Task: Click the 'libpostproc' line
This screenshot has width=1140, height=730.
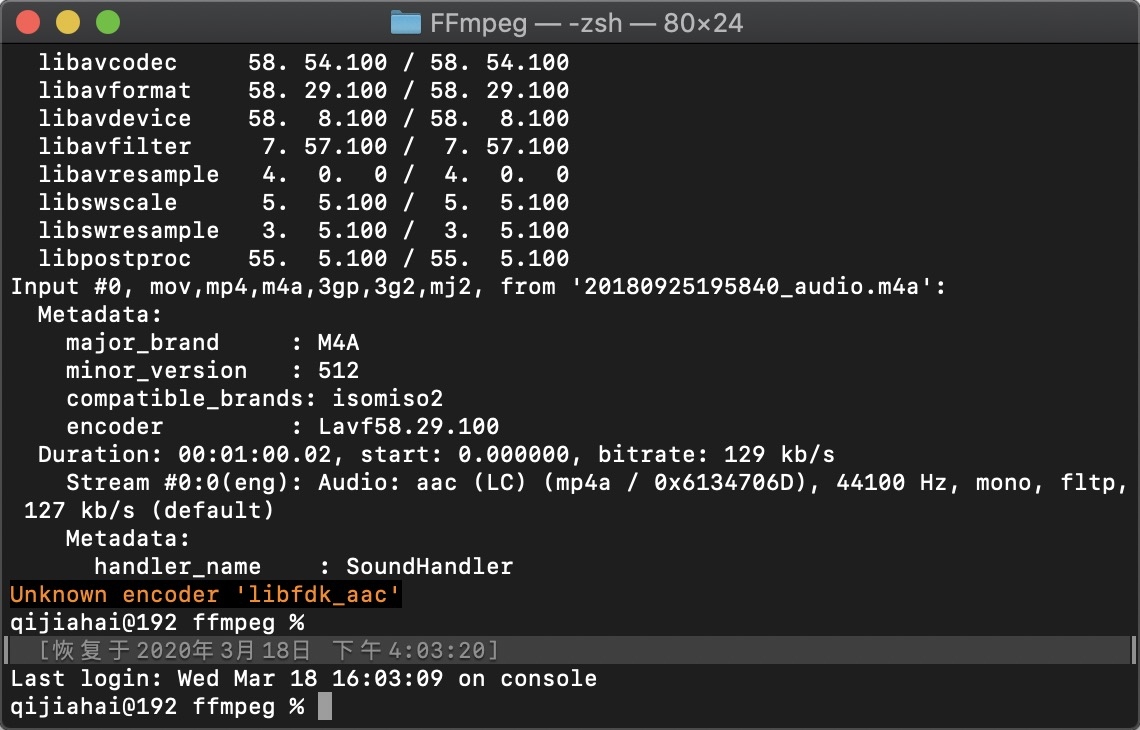Action: 115,259
